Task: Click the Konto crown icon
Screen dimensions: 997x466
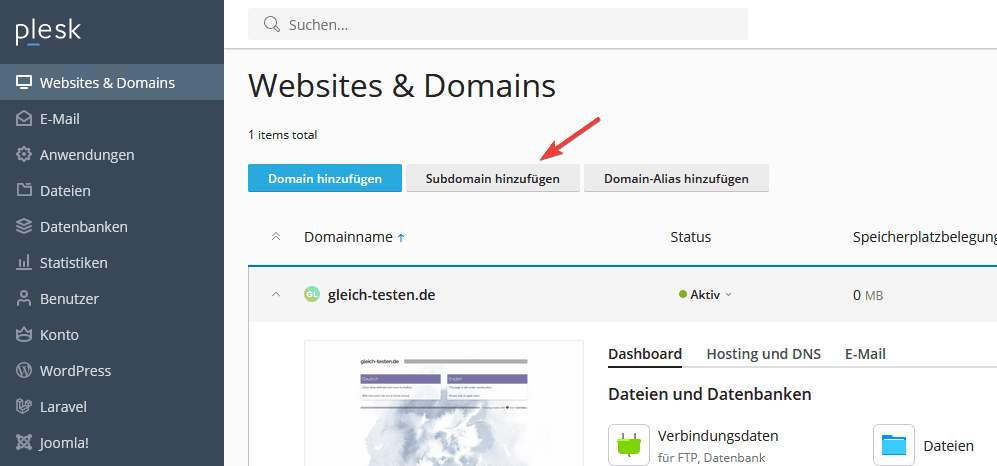Action: (24, 334)
